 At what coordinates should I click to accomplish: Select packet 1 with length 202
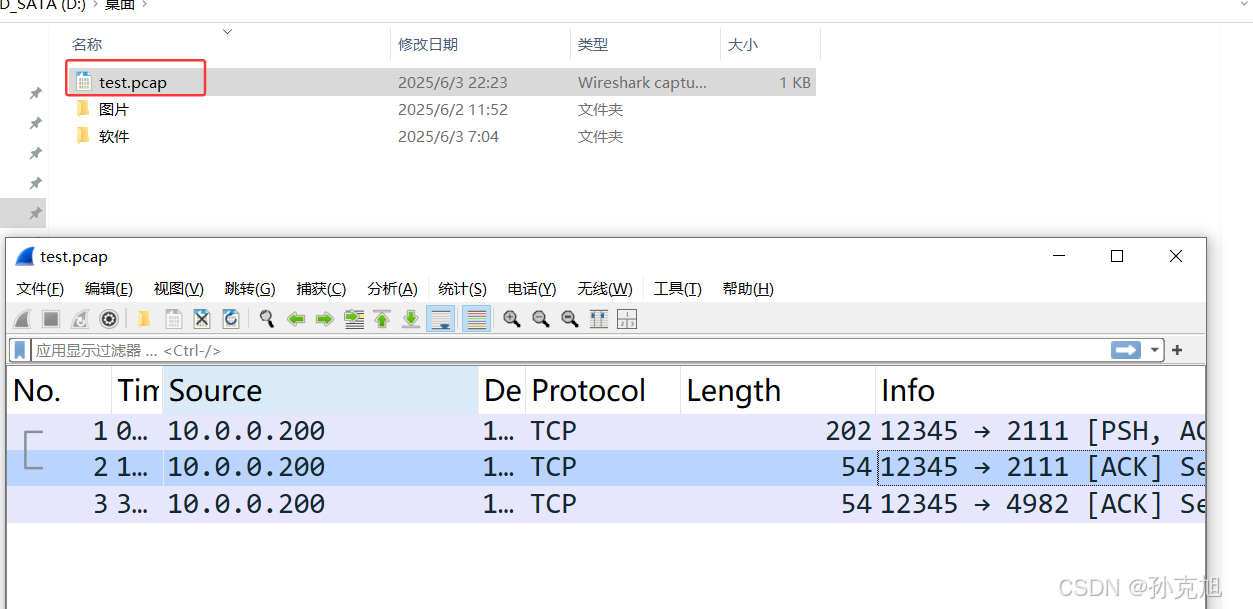point(606,431)
